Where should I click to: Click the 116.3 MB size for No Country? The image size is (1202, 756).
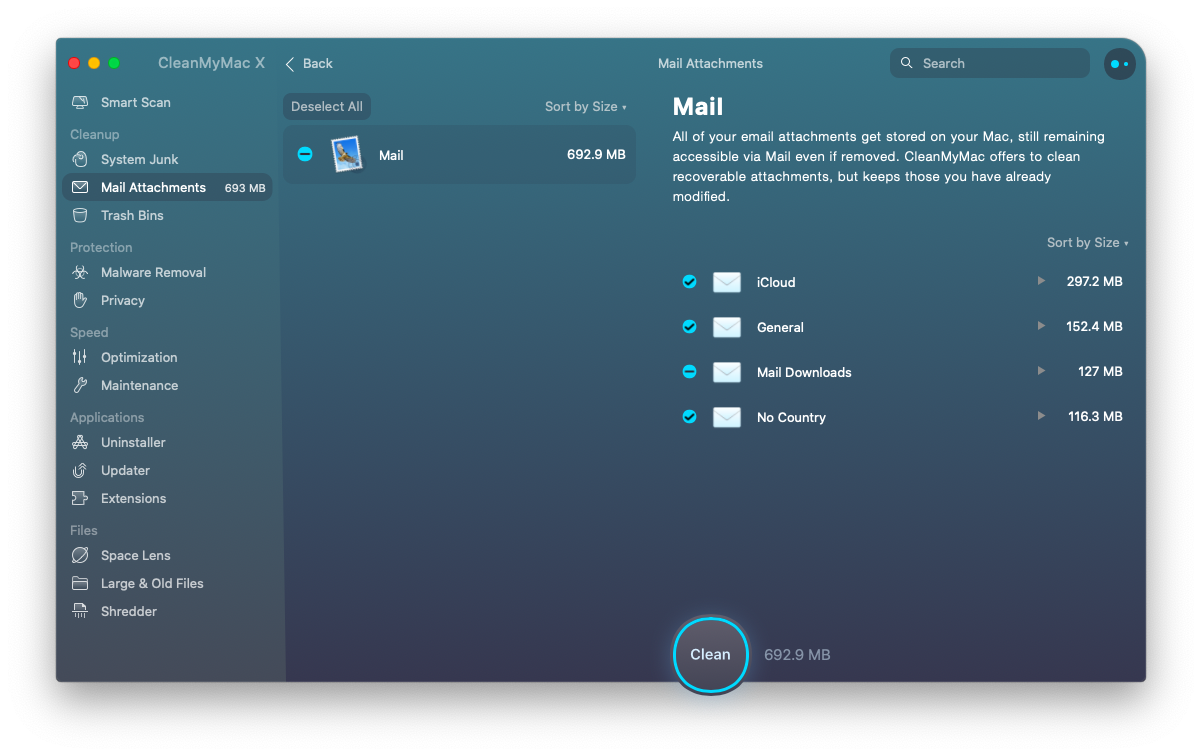pyautogui.click(x=1095, y=417)
